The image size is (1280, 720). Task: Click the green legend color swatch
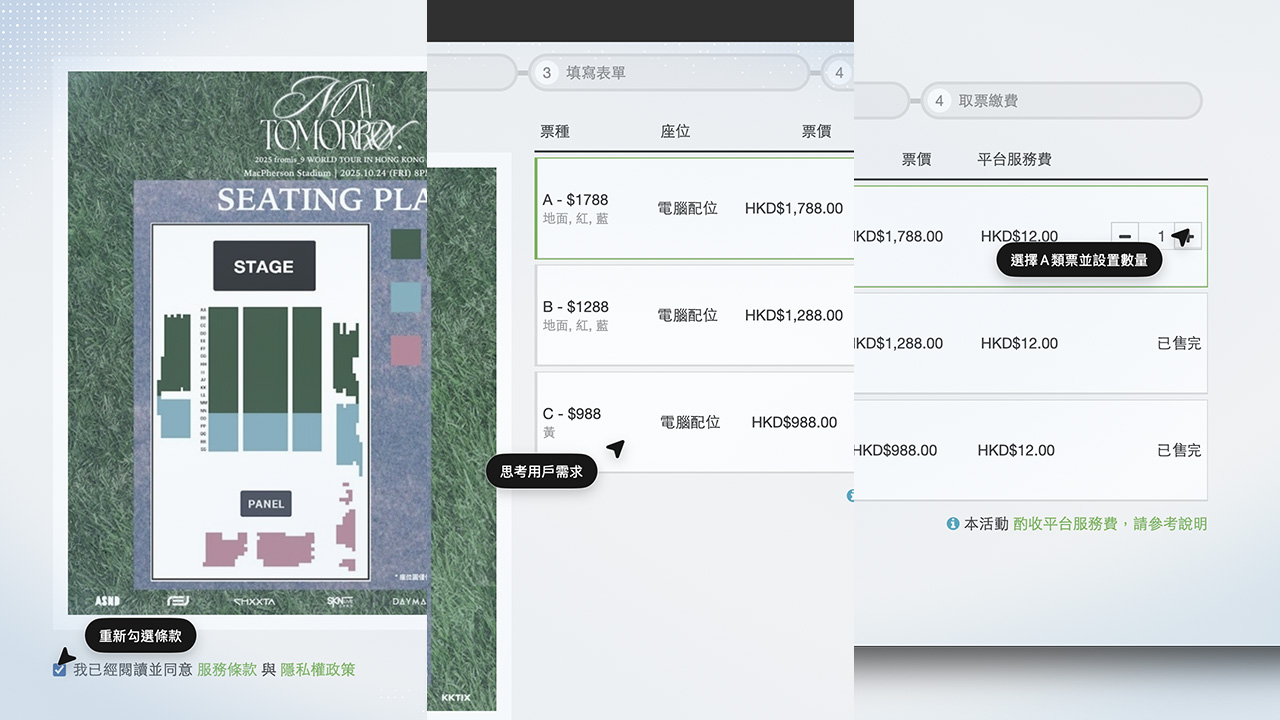pos(405,244)
